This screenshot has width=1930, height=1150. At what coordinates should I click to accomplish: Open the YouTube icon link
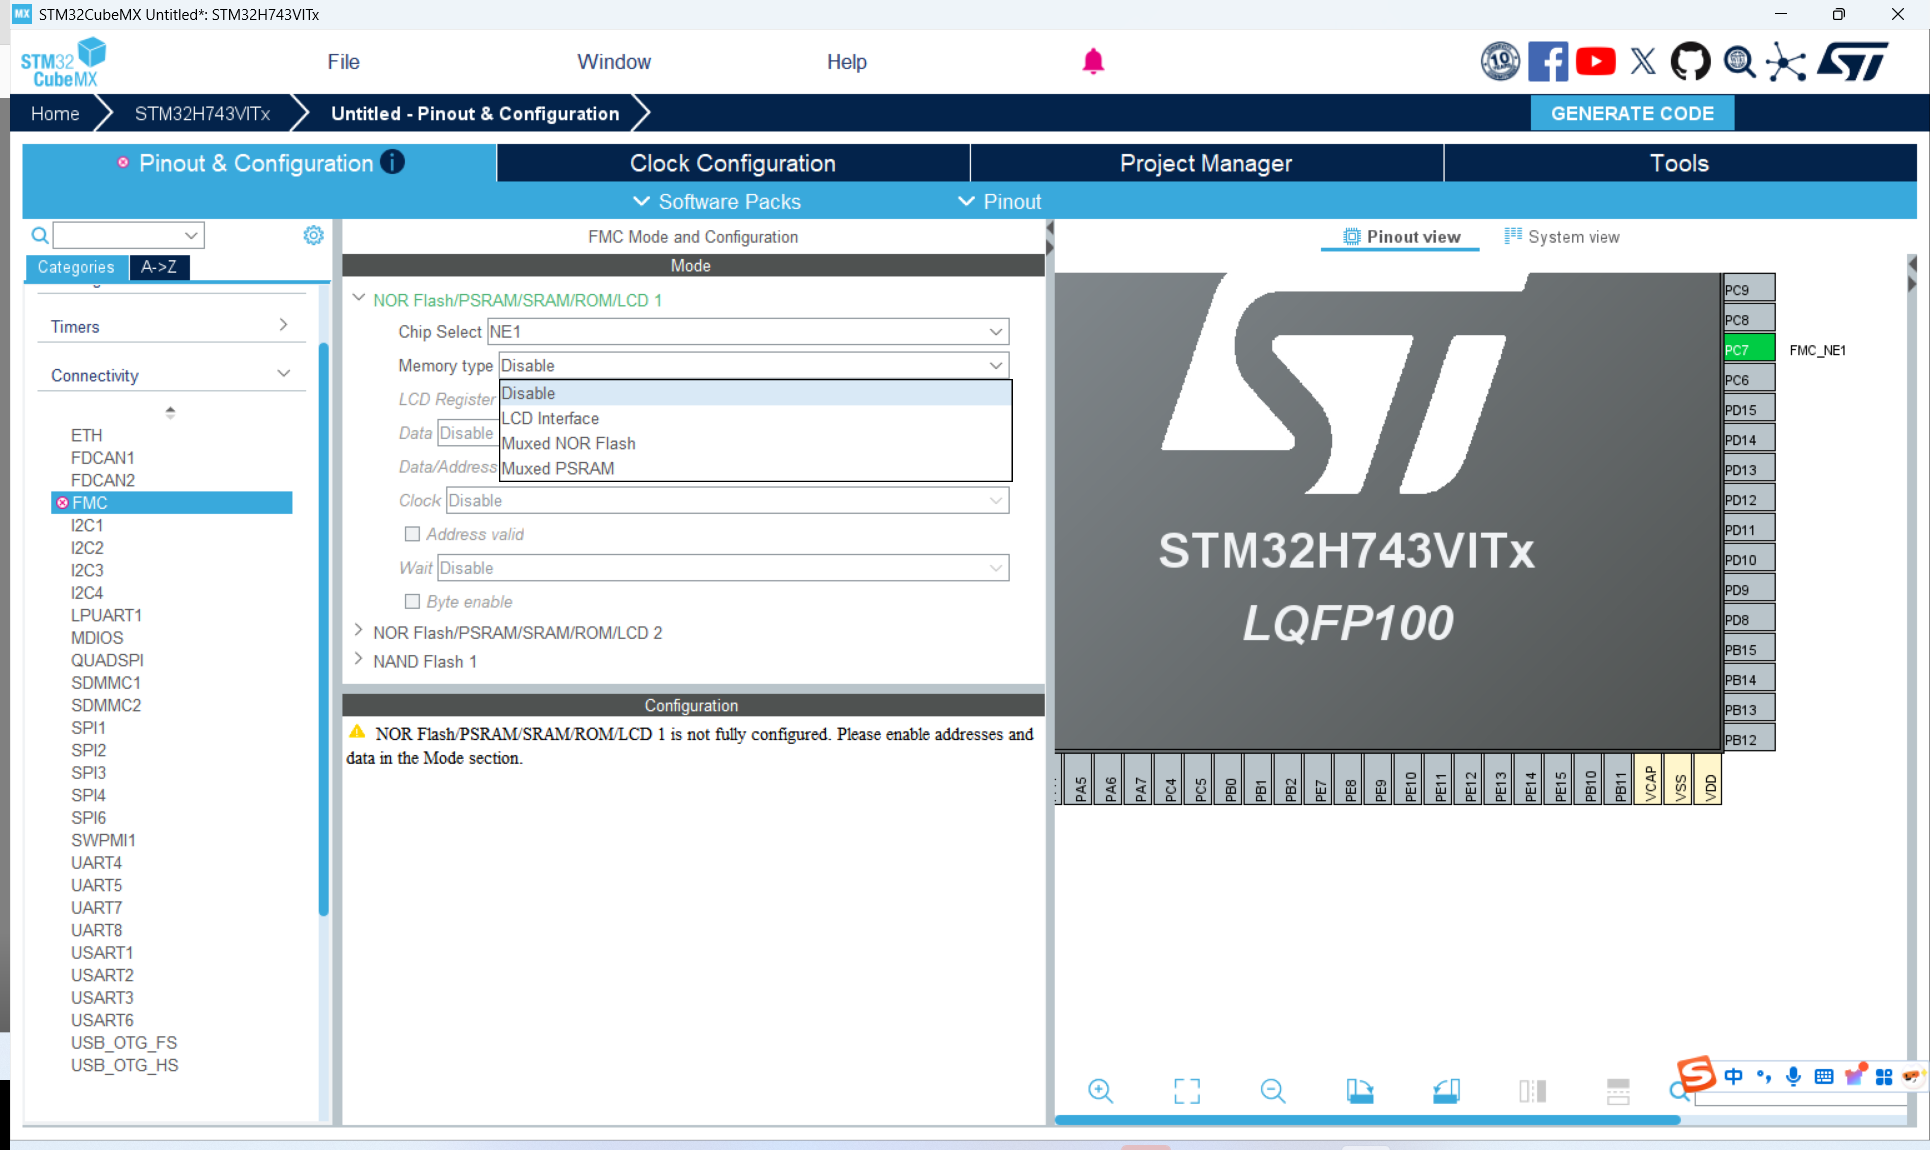coord(1595,62)
